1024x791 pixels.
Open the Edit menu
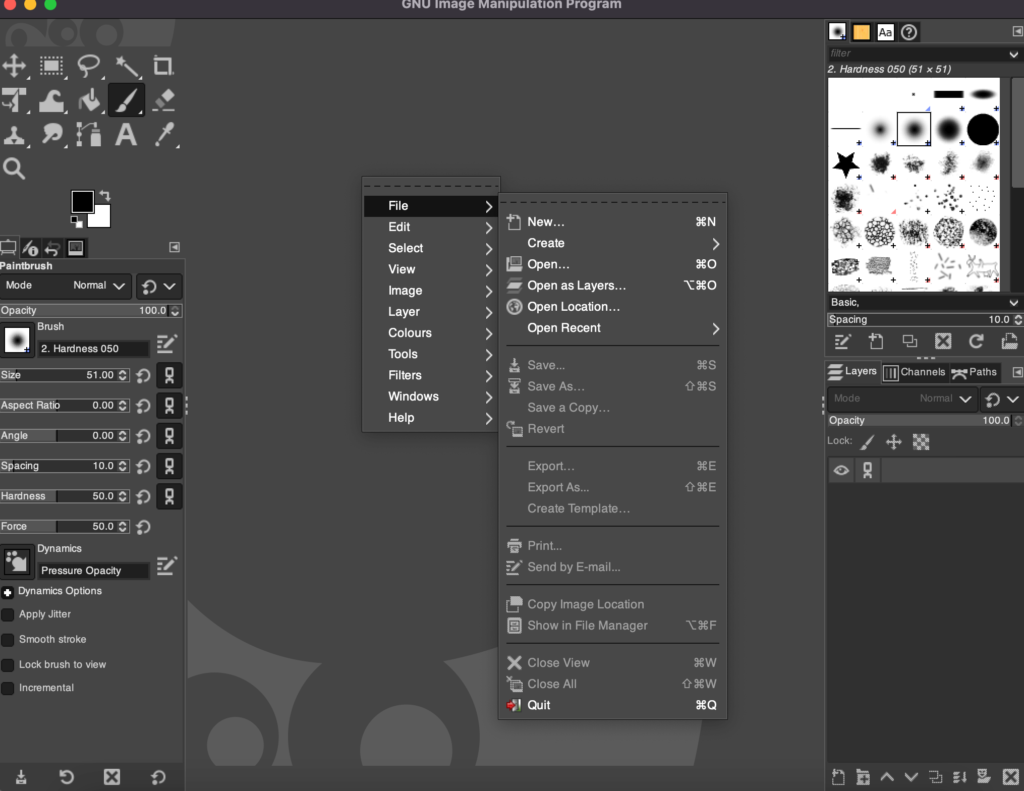(431, 227)
